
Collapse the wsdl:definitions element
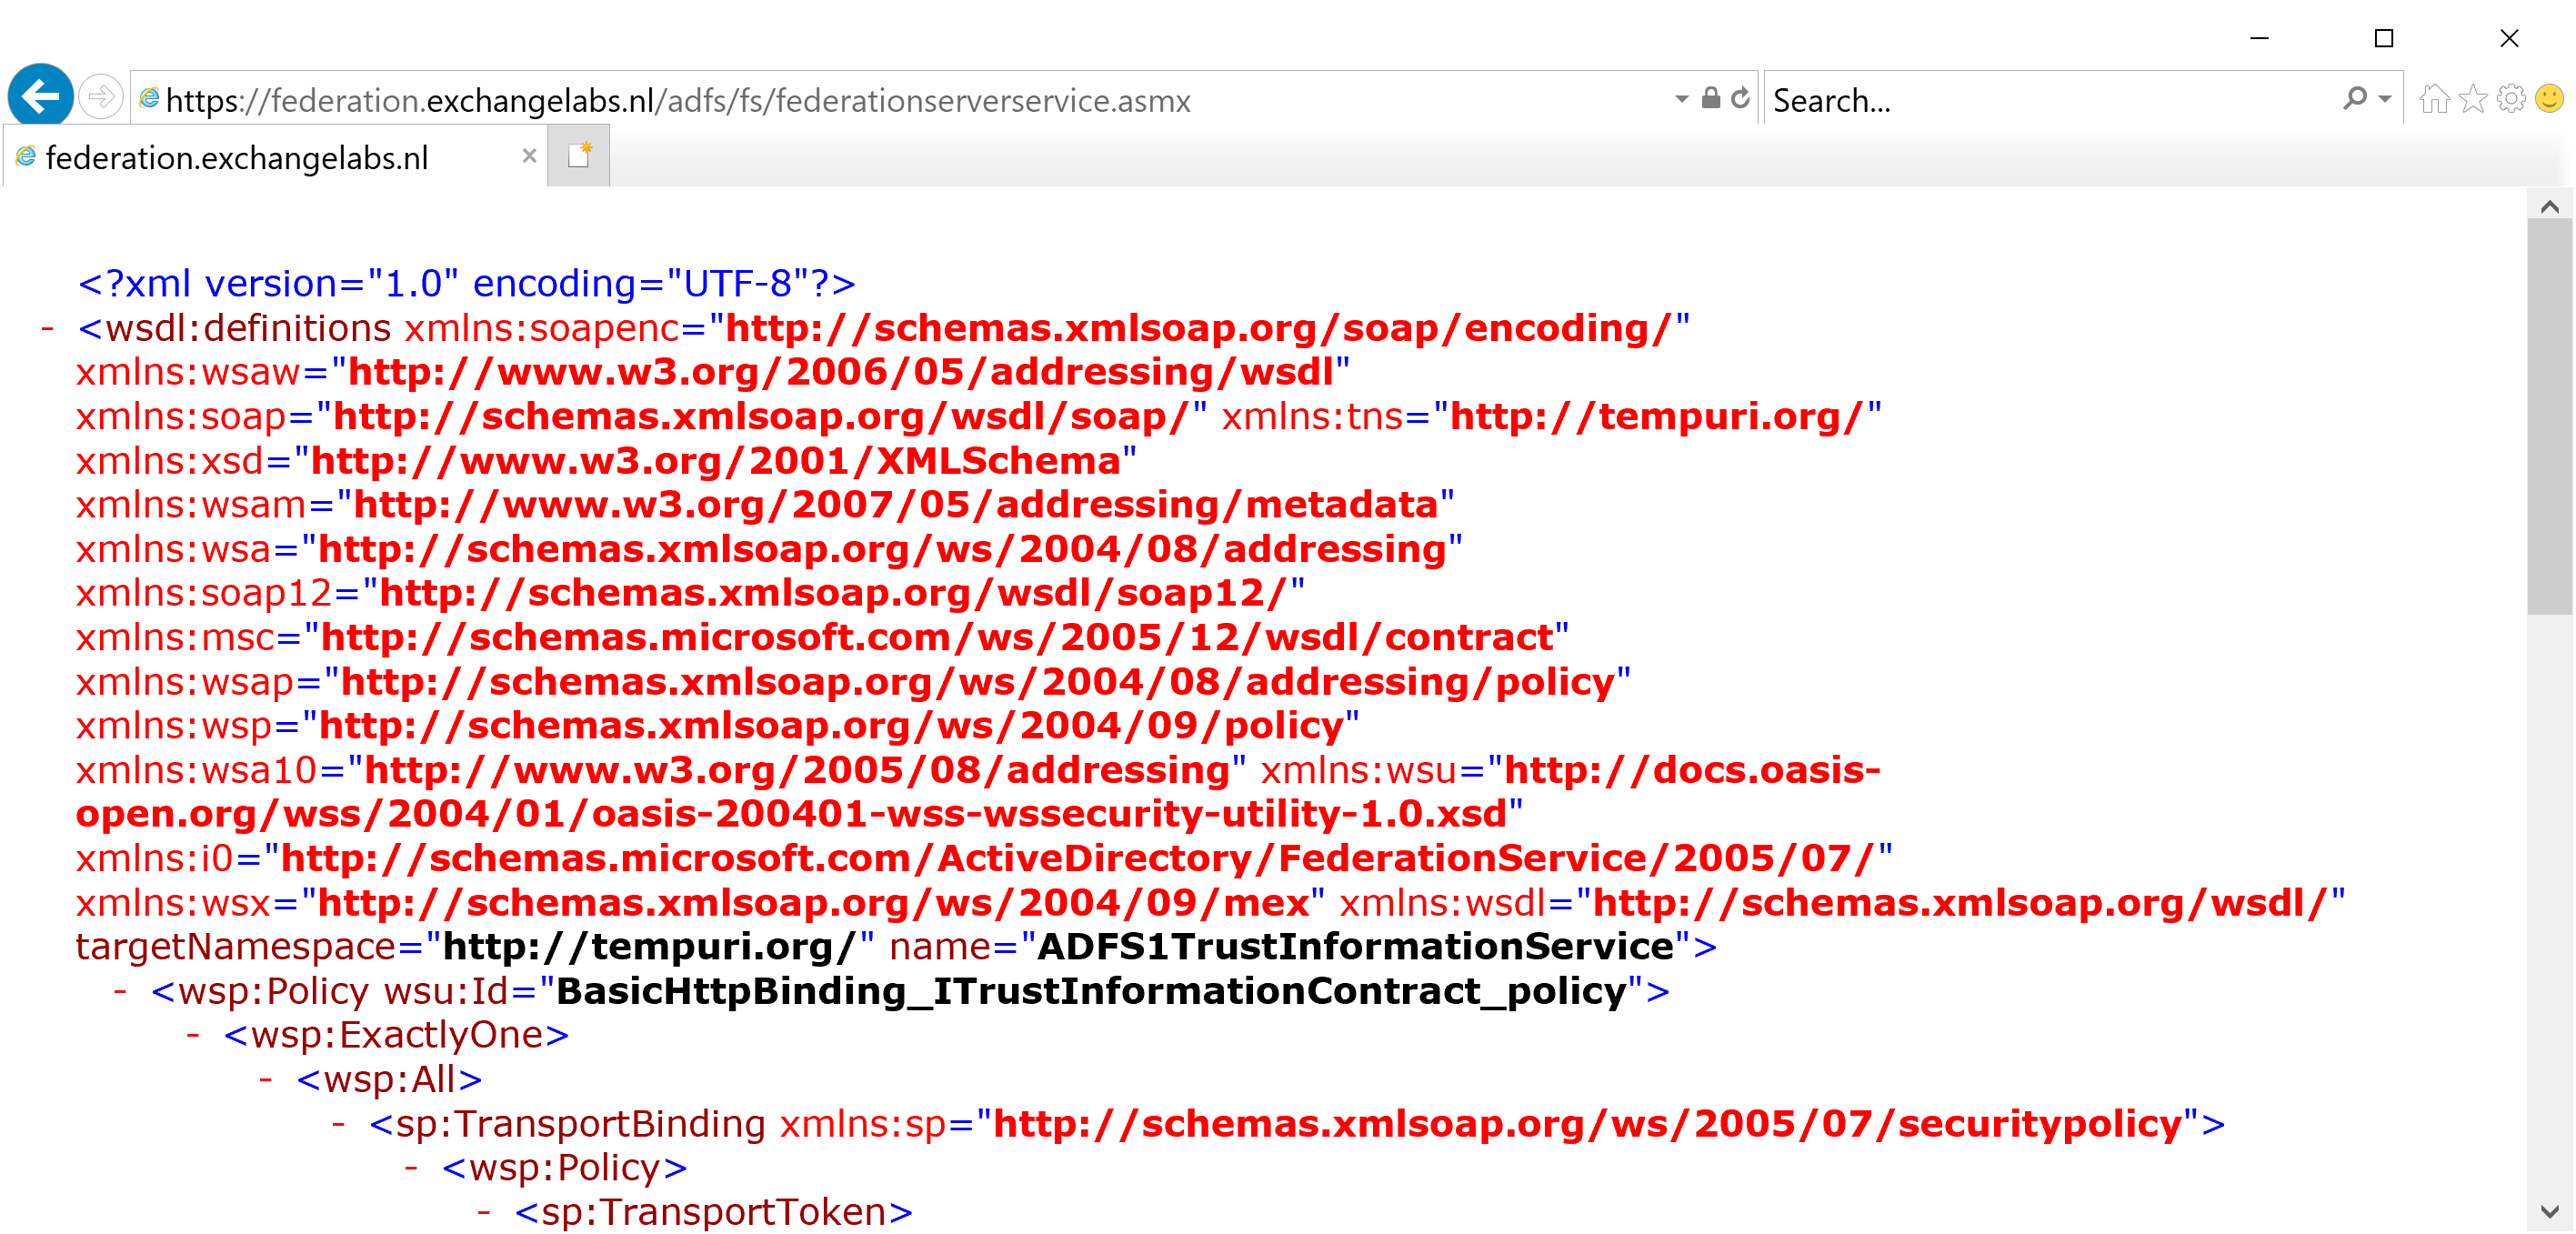(x=47, y=327)
